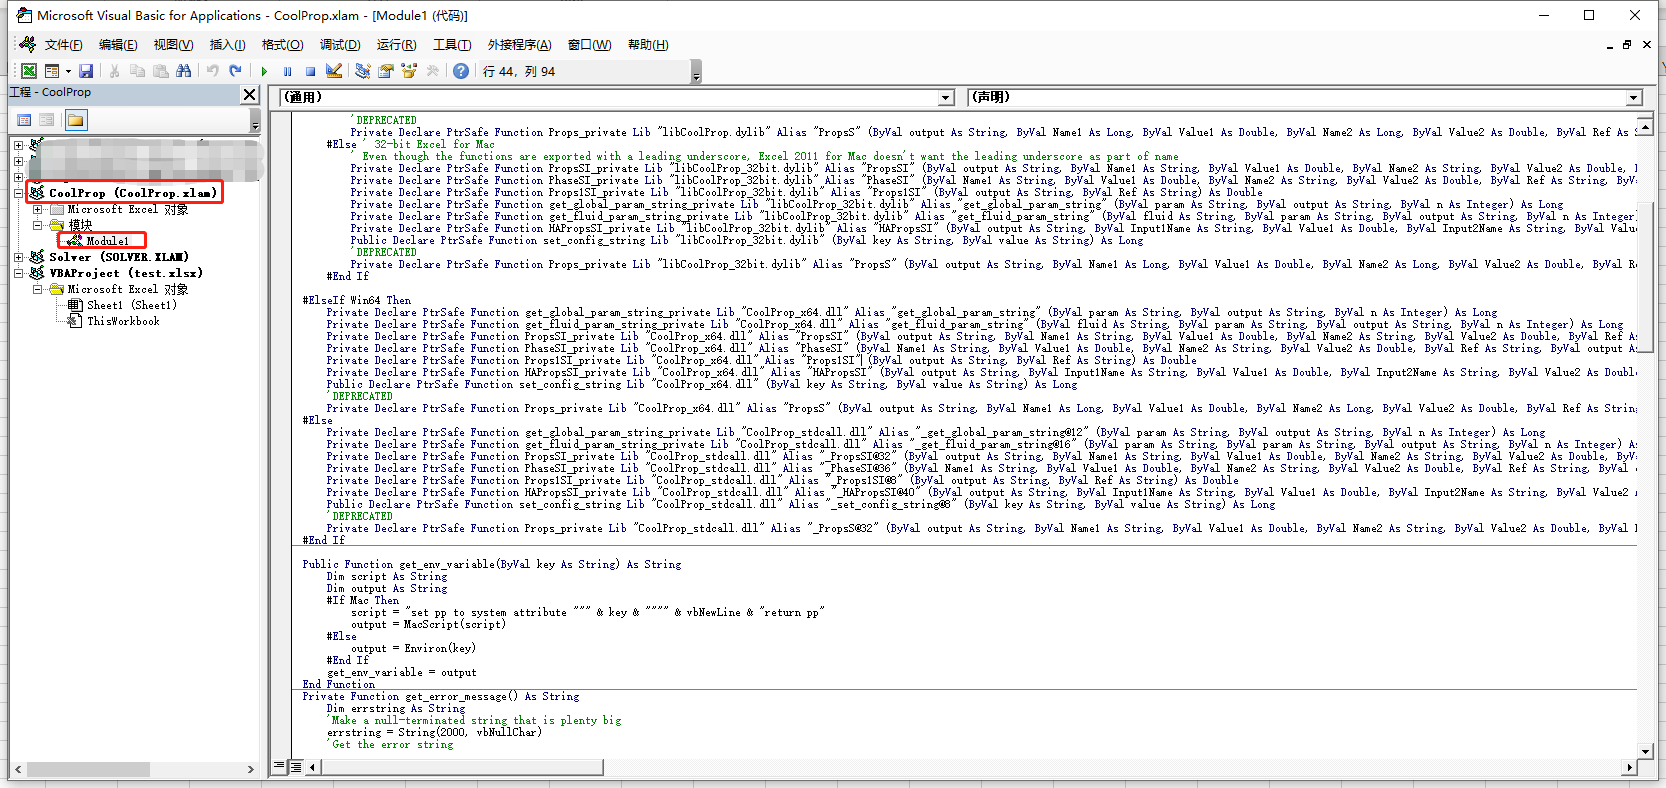
Task: Select CoolProp (CoolProp.xlam) project item
Action: (x=132, y=193)
